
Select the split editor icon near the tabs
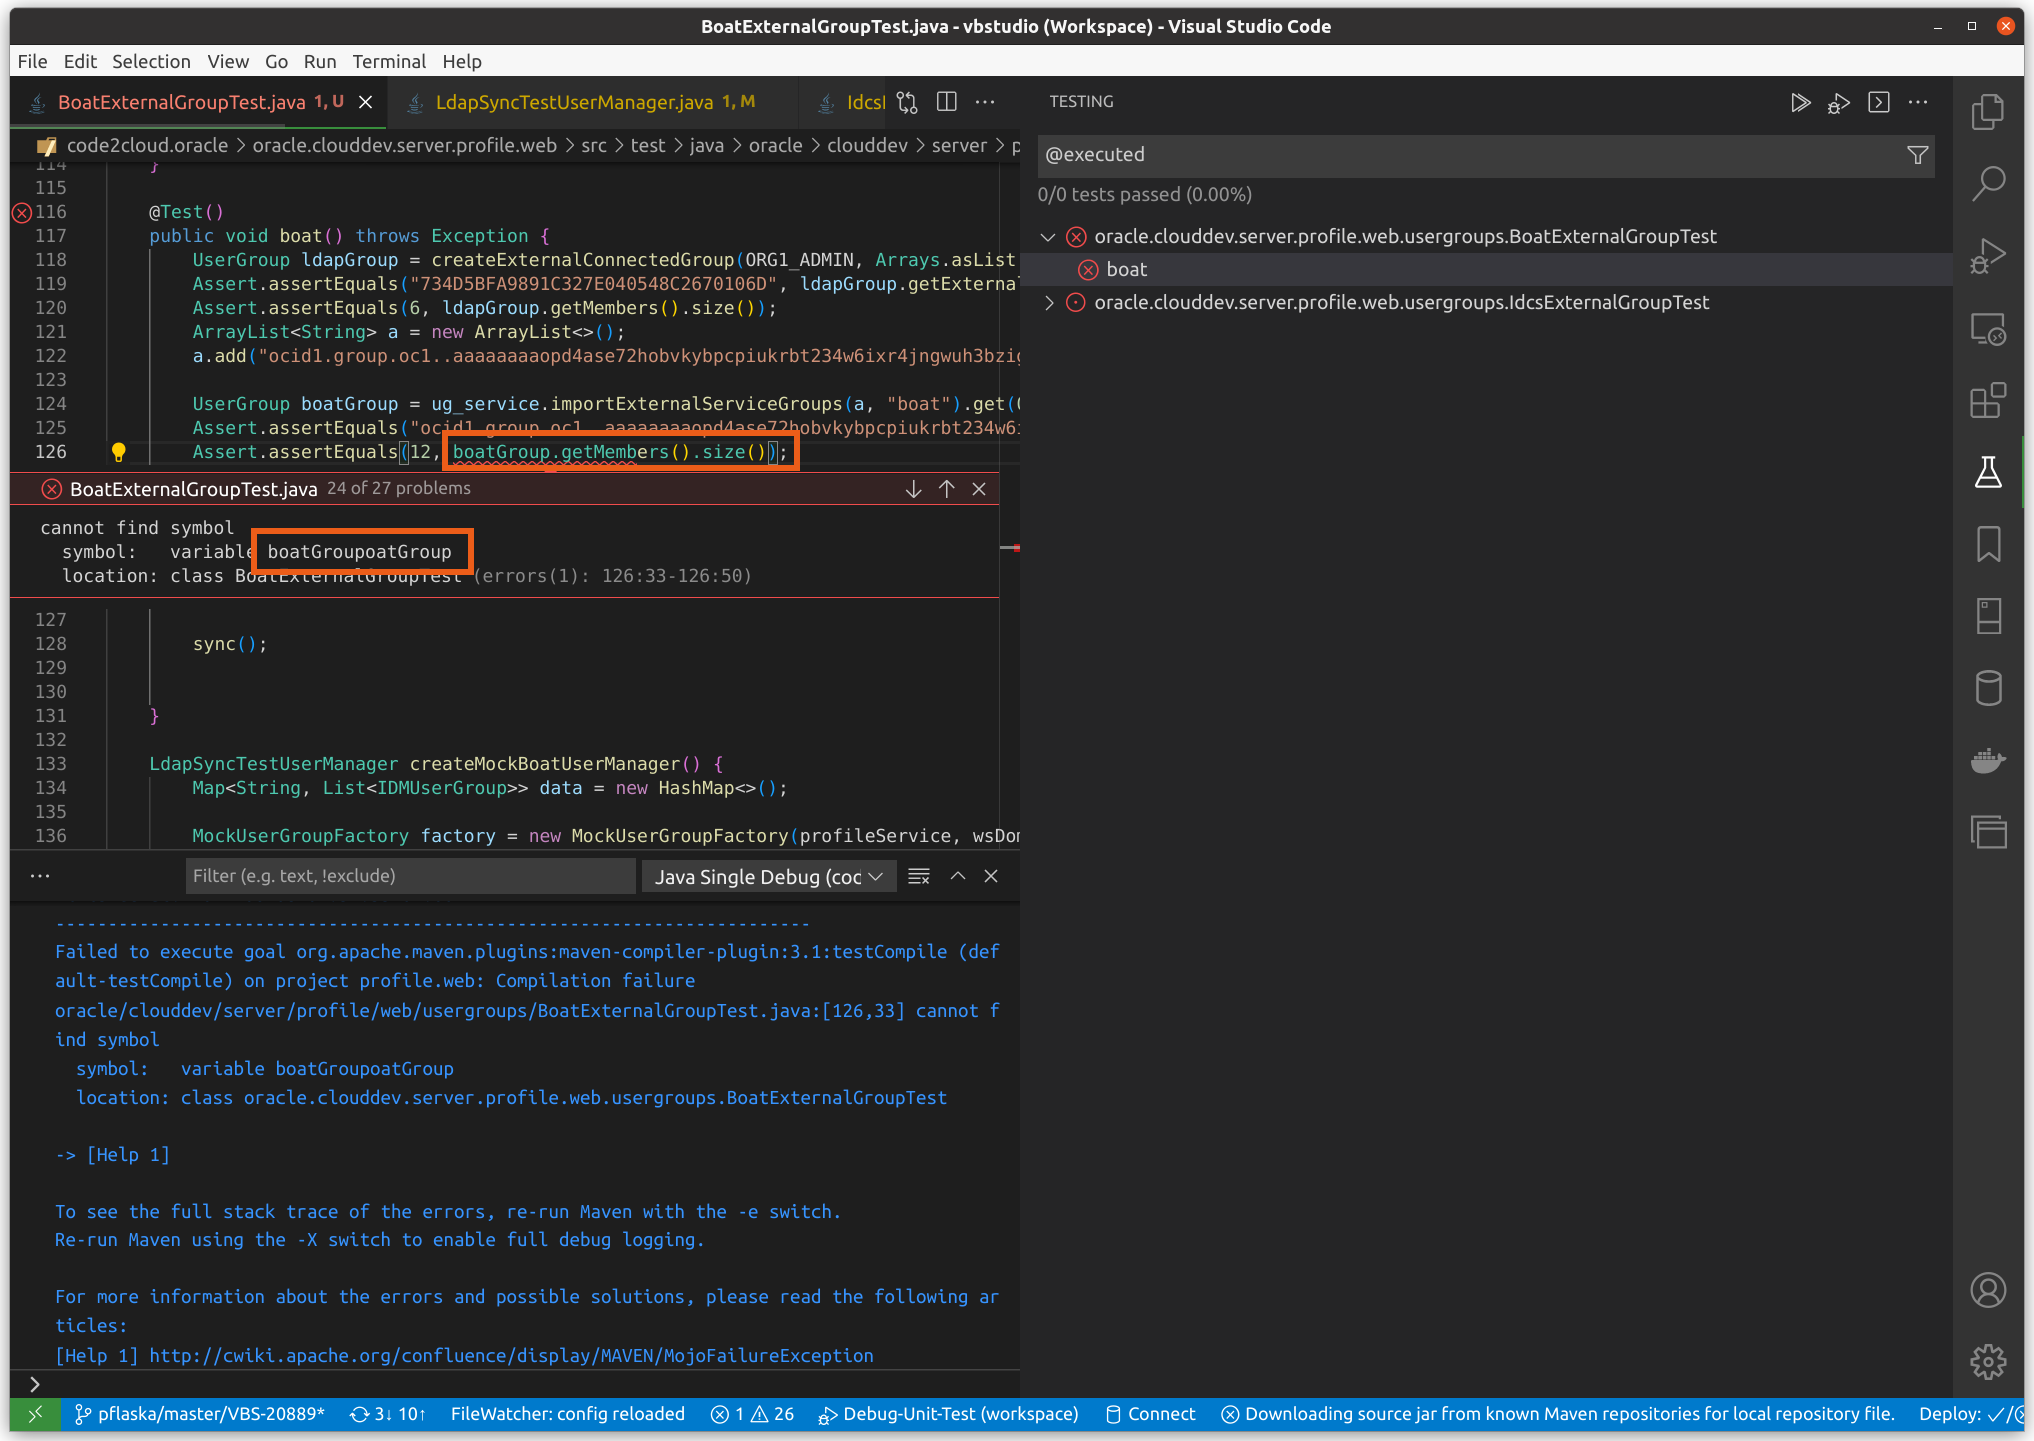coord(946,101)
